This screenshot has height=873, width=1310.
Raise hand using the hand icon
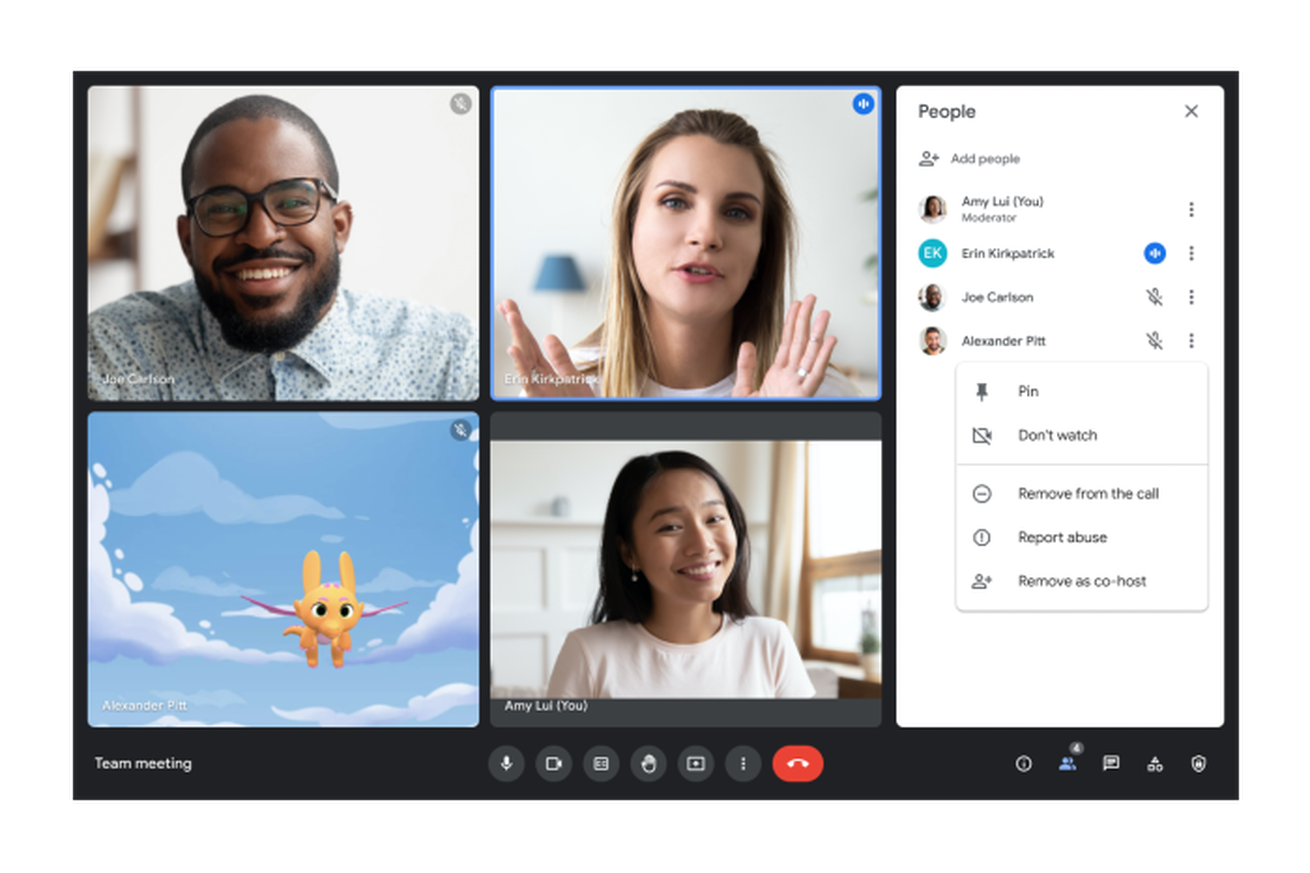pyautogui.click(x=648, y=764)
